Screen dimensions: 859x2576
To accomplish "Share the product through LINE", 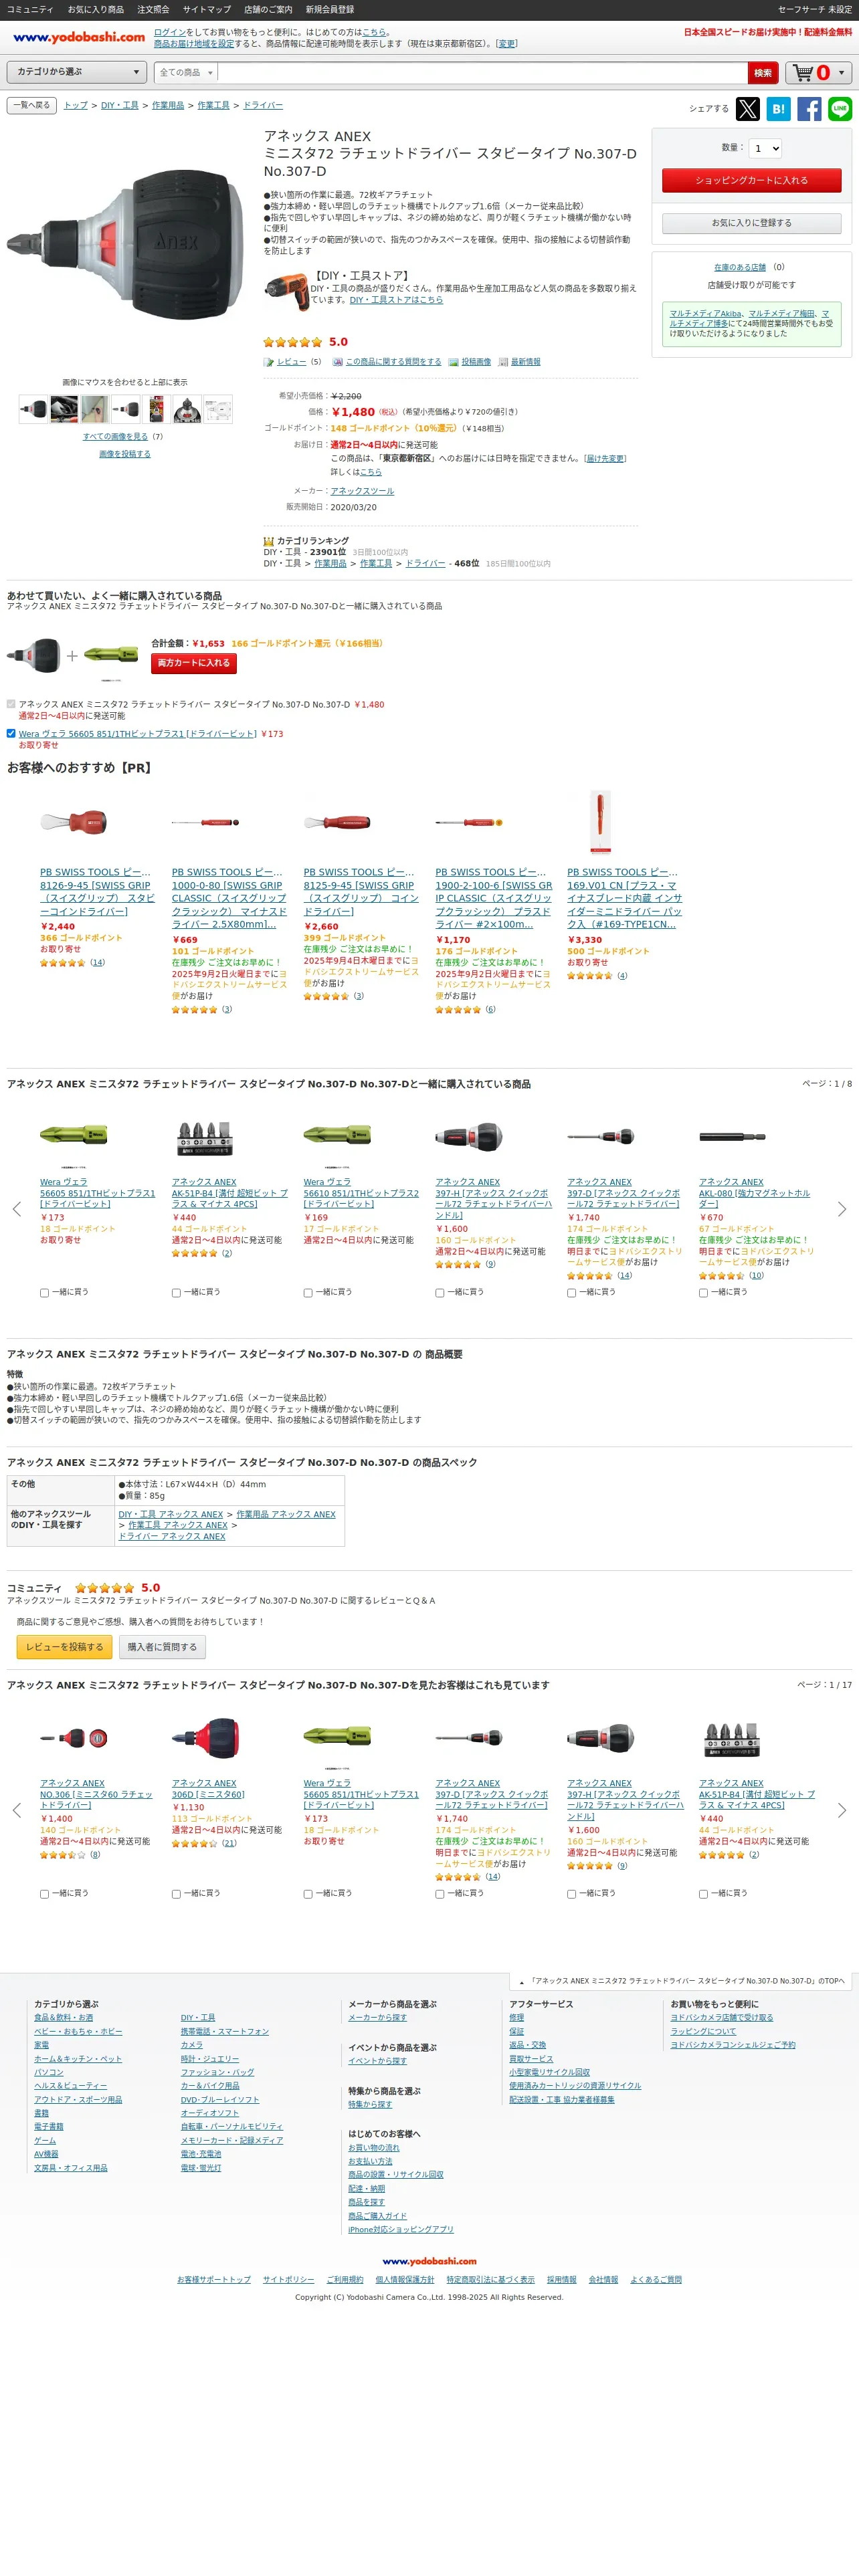I will click(840, 108).
